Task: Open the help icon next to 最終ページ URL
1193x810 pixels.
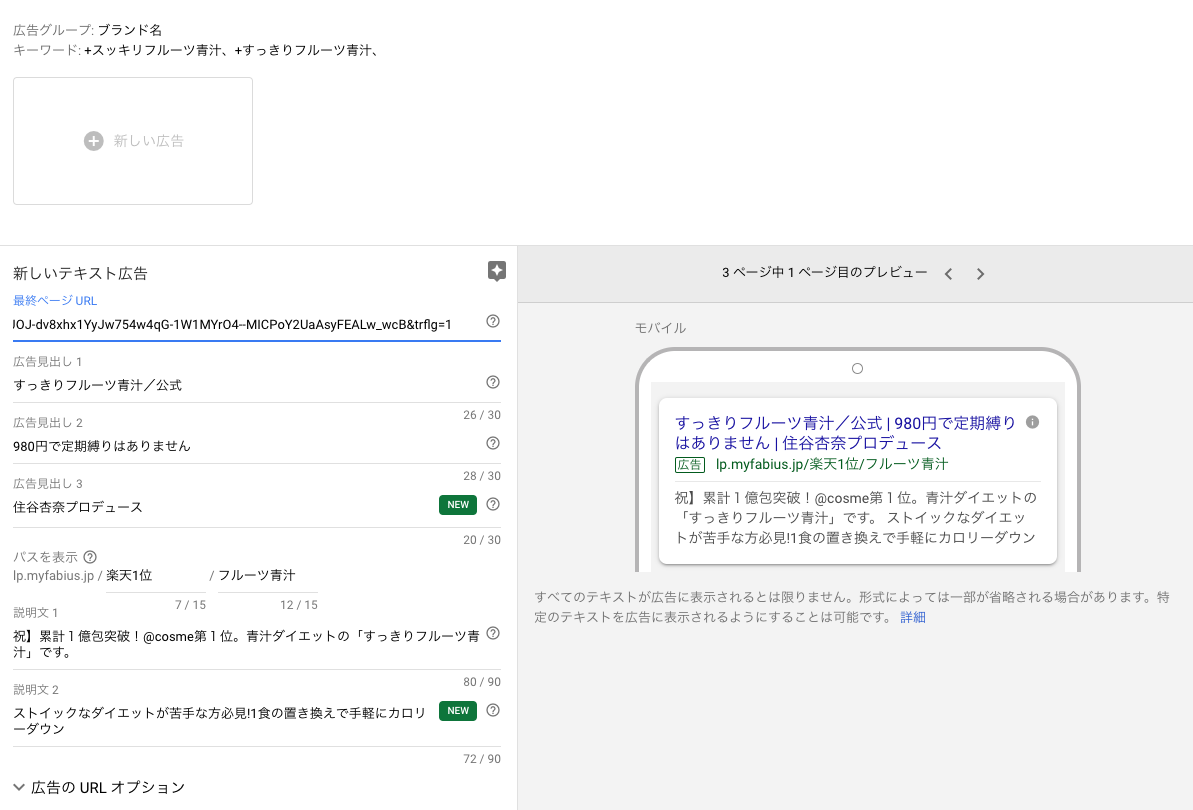Action: (x=492, y=323)
